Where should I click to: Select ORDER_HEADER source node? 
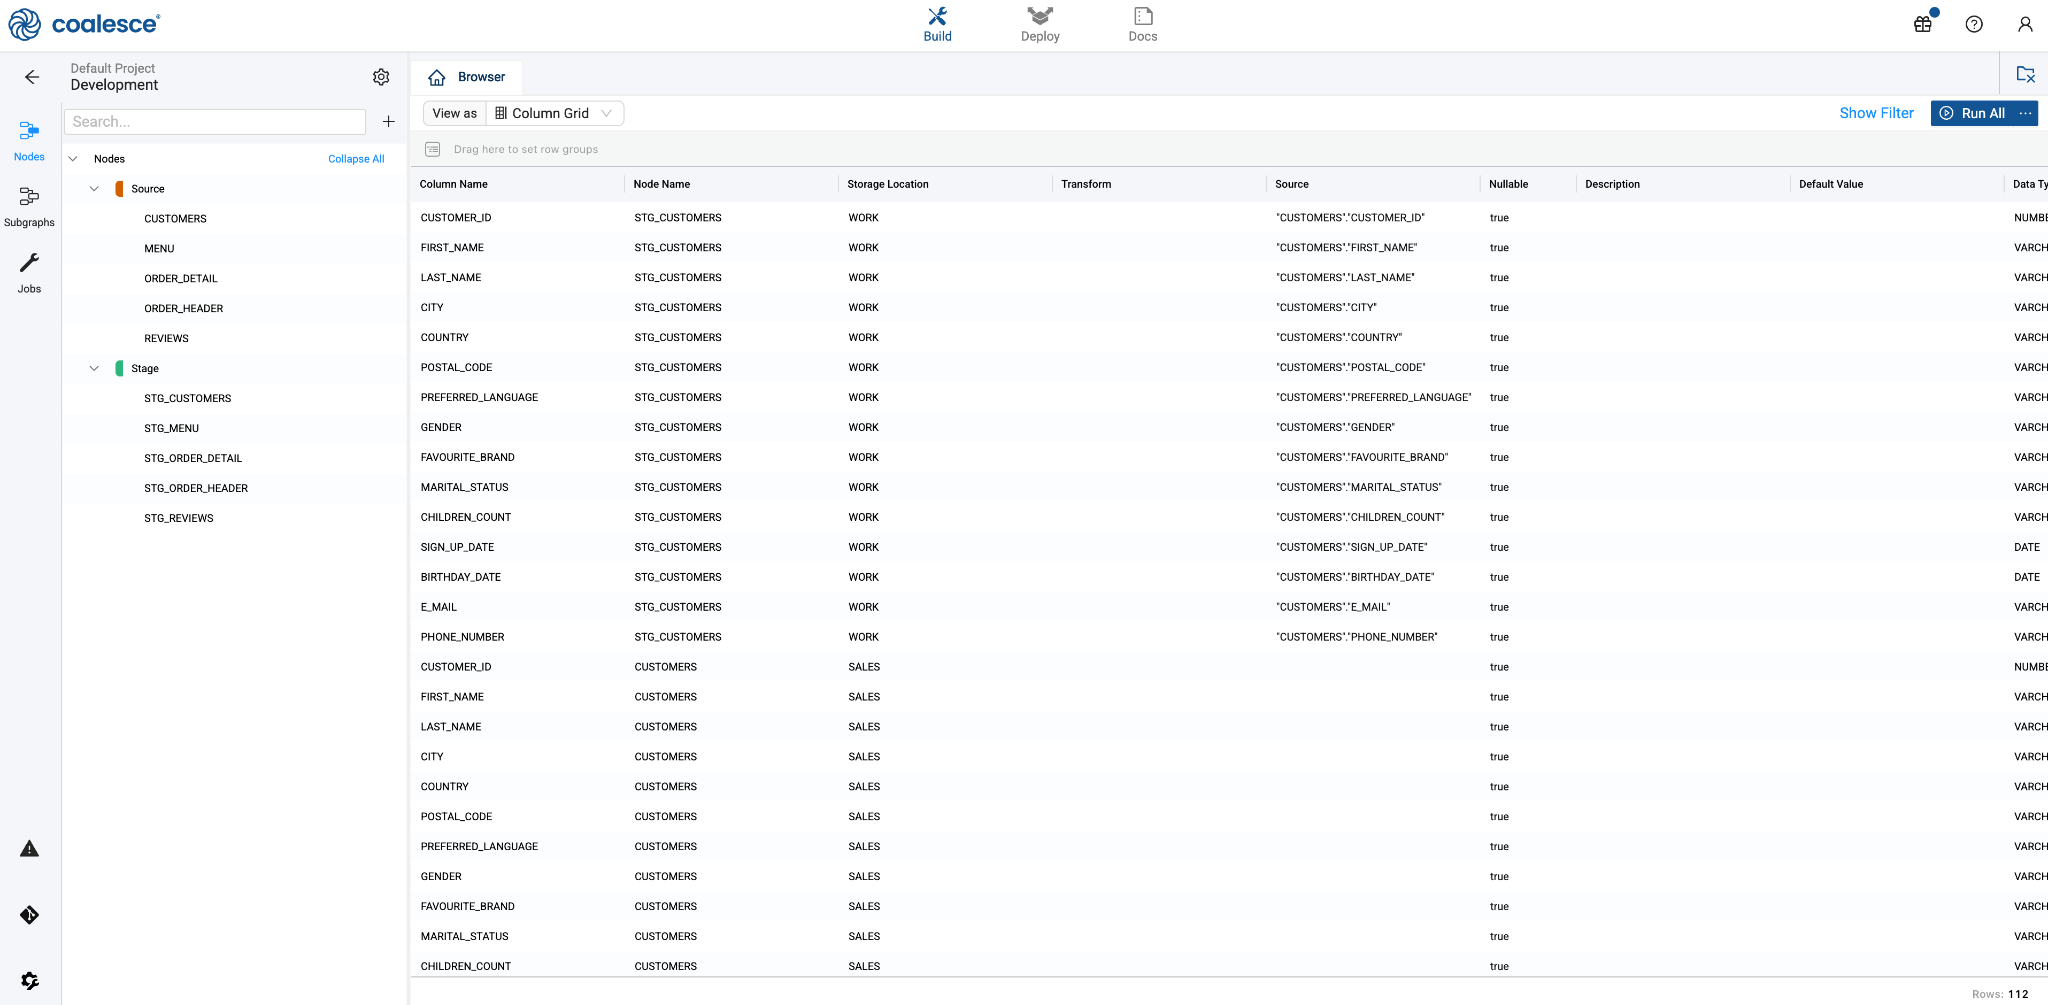[184, 309]
